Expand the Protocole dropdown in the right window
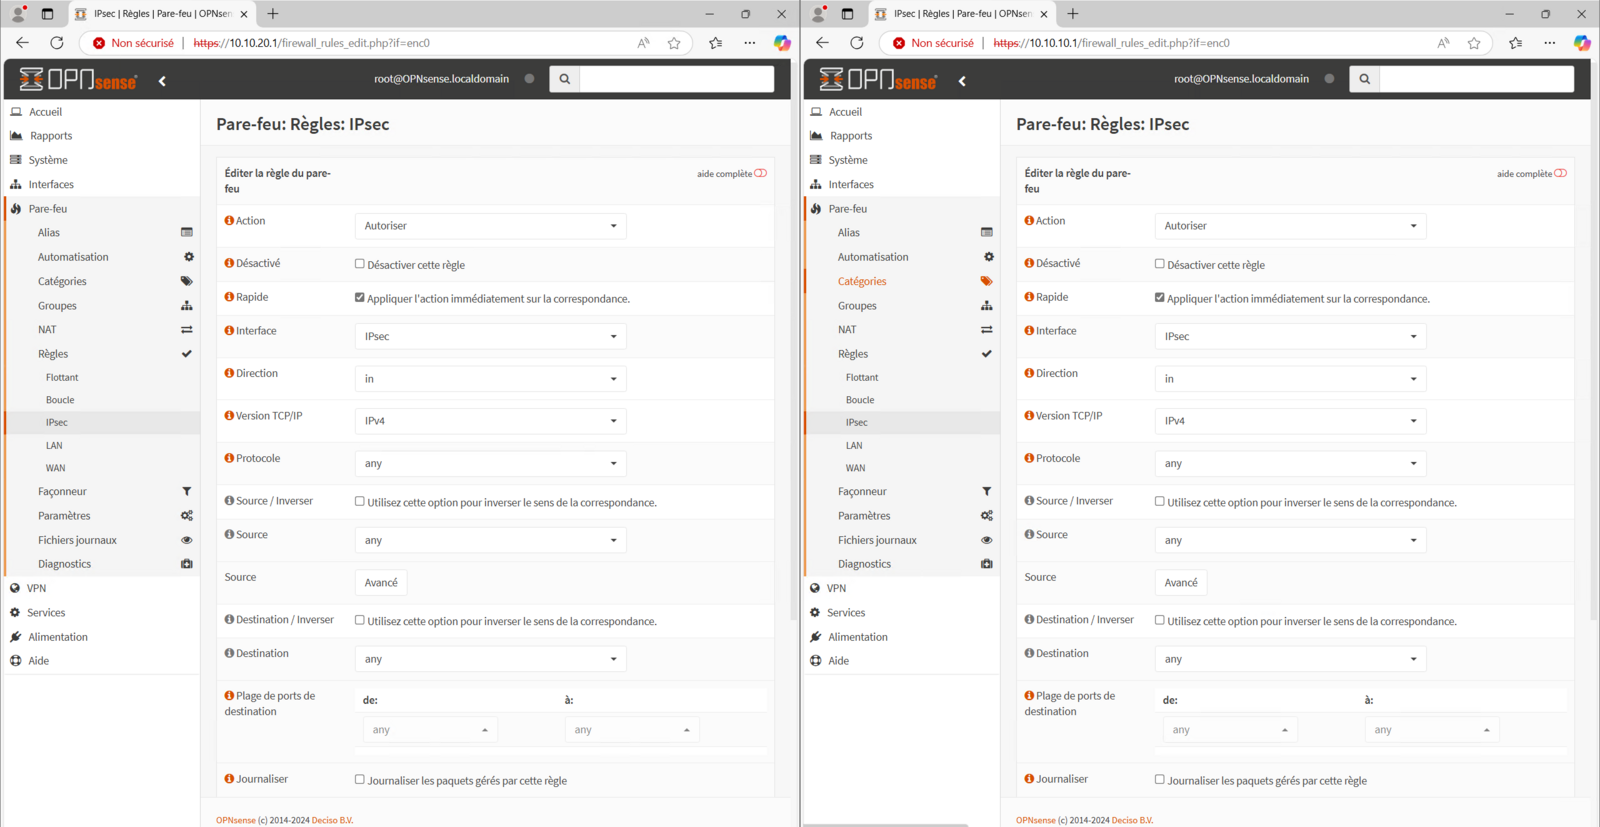The height and width of the screenshot is (827, 1600). pyautogui.click(x=1290, y=463)
